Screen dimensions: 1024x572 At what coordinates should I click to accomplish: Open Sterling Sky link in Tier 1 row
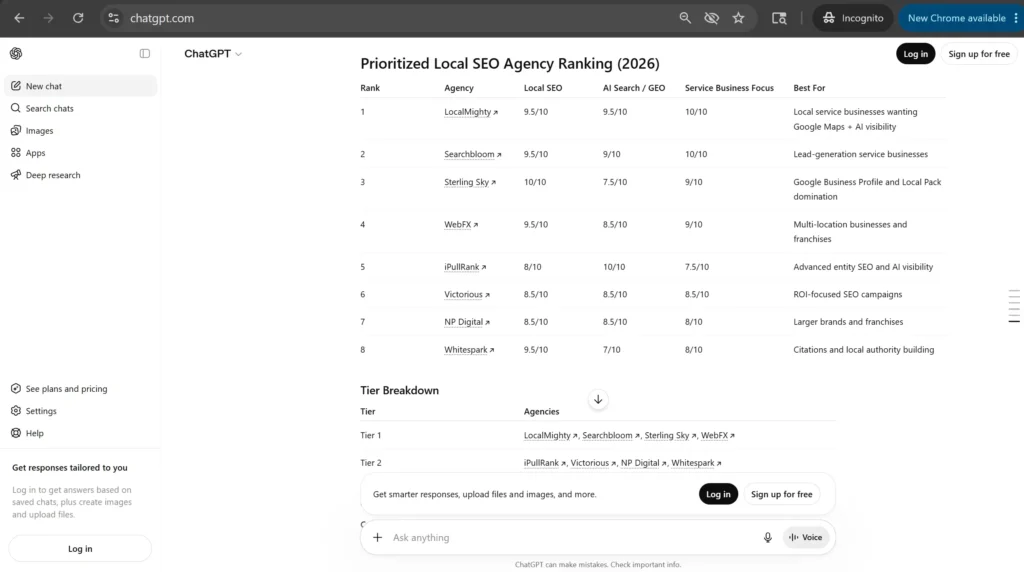[x=670, y=436]
